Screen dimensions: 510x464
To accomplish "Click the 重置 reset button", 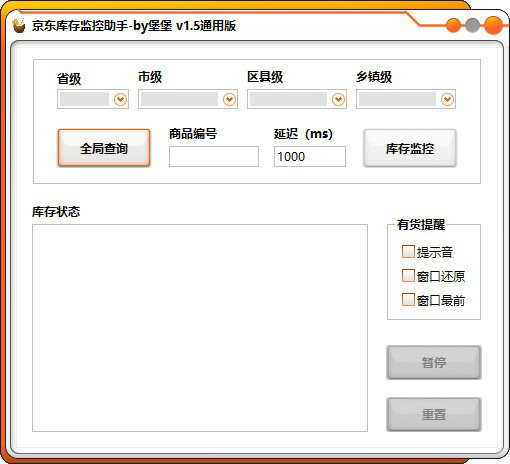I will (434, 414).
